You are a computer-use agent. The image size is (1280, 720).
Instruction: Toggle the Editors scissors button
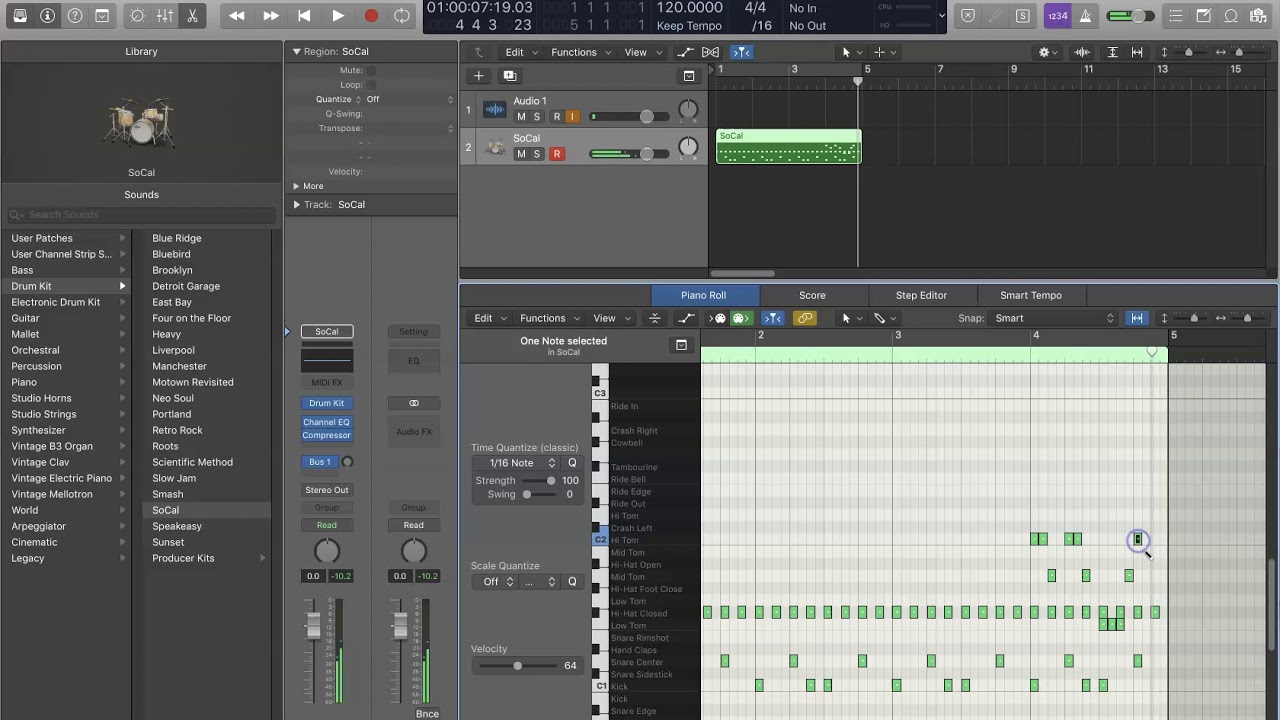192,16
